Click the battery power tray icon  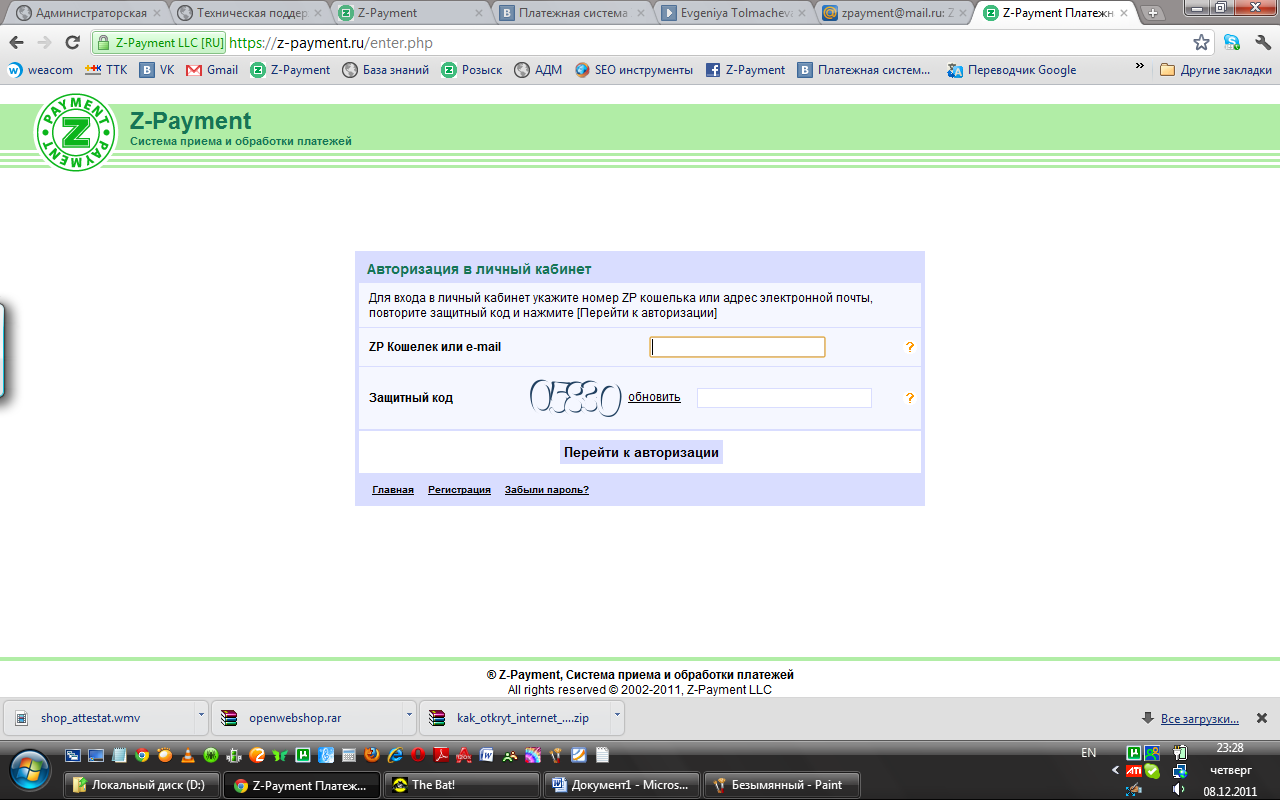1180,752
